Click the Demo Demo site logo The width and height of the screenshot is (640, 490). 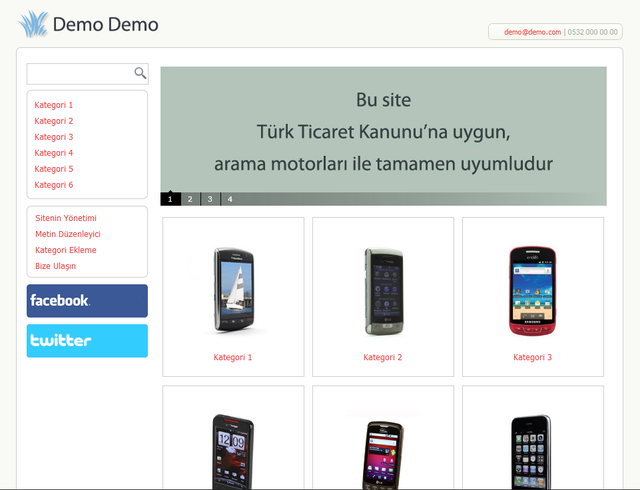(x=88, y=24)
